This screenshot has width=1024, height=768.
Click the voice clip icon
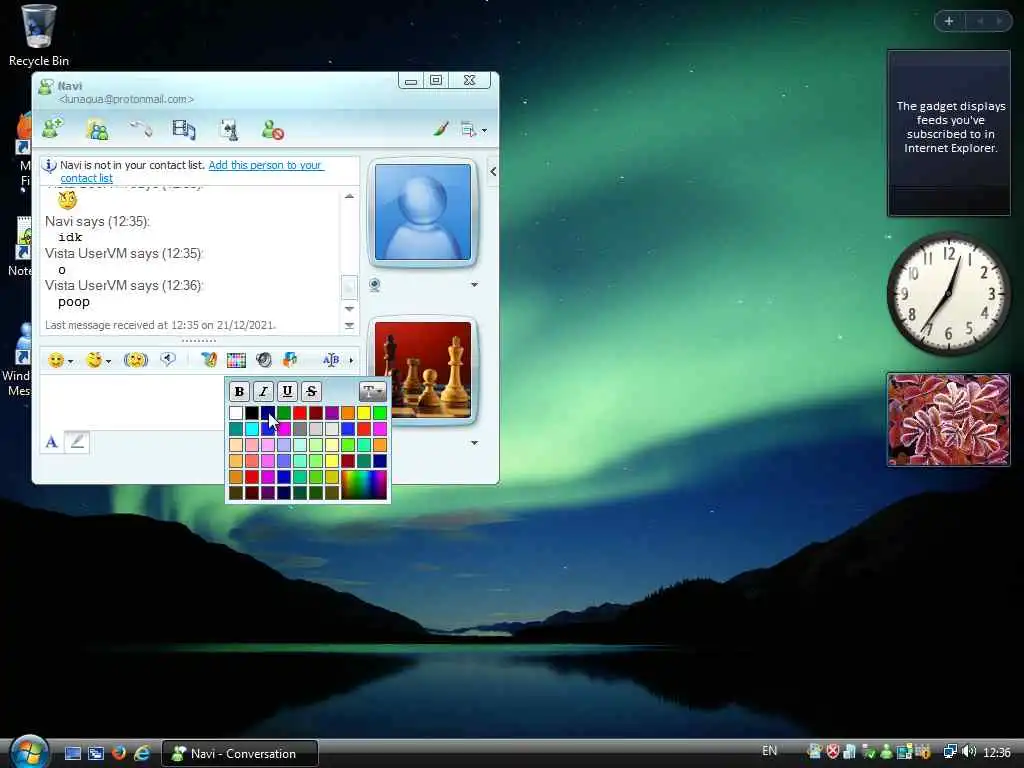tap(168, 359)
